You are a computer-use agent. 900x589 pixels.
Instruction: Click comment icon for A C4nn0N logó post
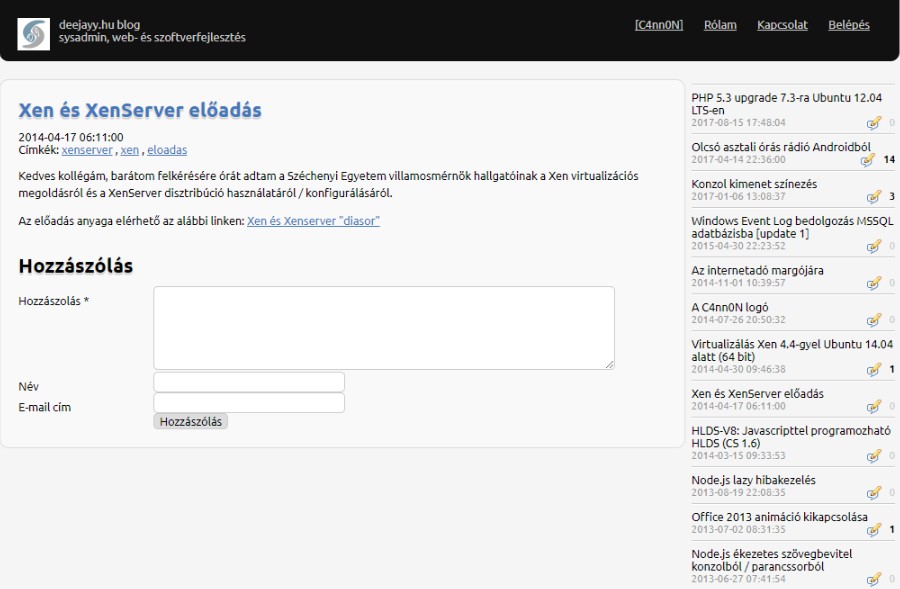874,320
